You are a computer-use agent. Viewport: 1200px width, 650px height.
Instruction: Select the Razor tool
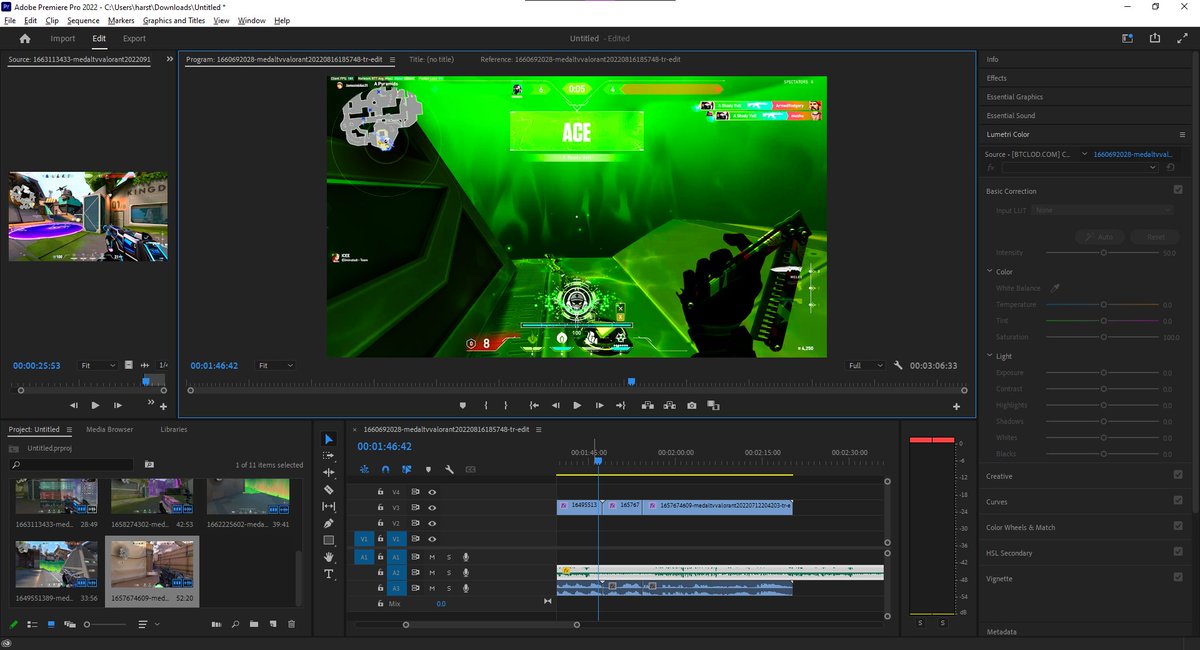click(330, 490)
